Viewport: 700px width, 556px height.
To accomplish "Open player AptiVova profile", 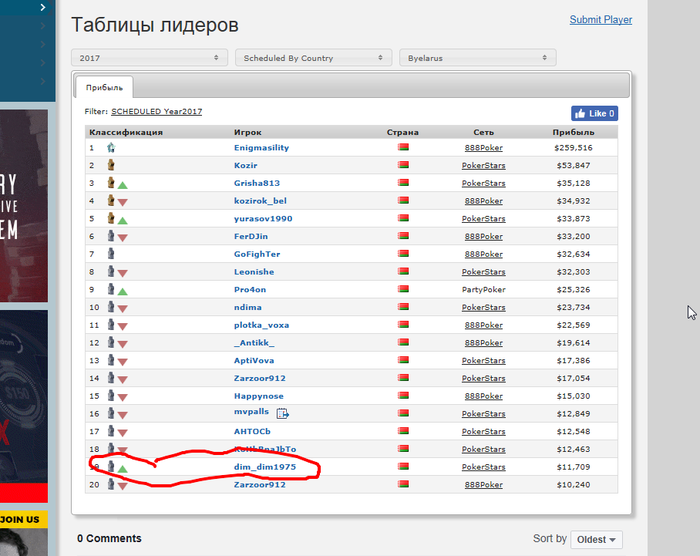I will pos(254,360).
